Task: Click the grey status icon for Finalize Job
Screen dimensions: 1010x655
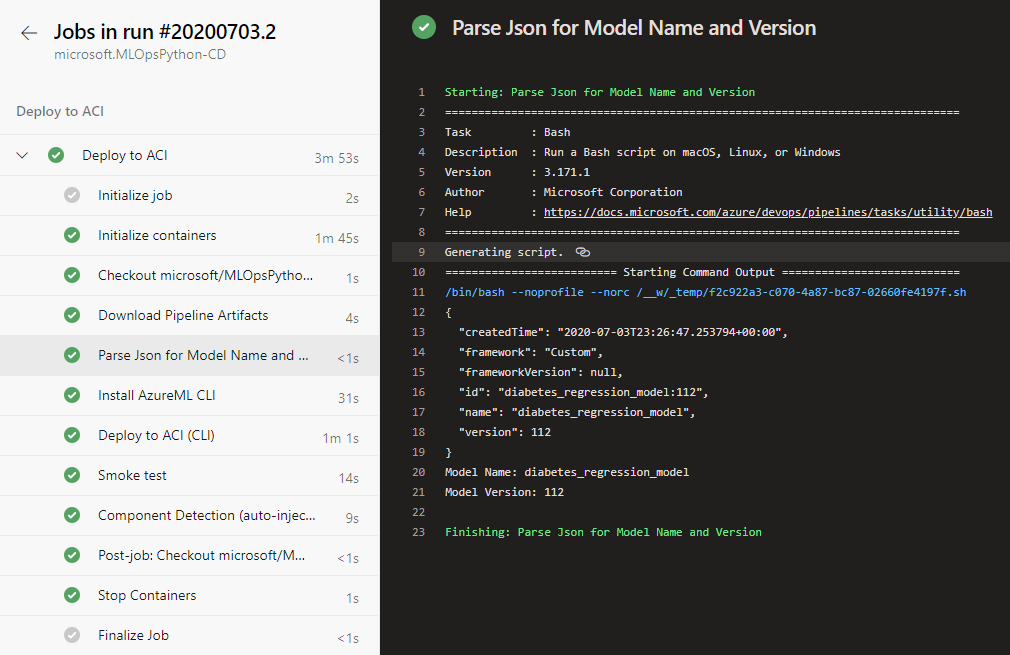Action: 72,635
